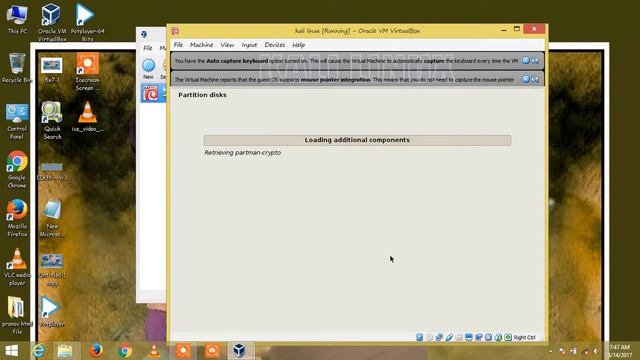Open the Help menu
This screenshot has height=360, width=640.
(x=298, y=45)
